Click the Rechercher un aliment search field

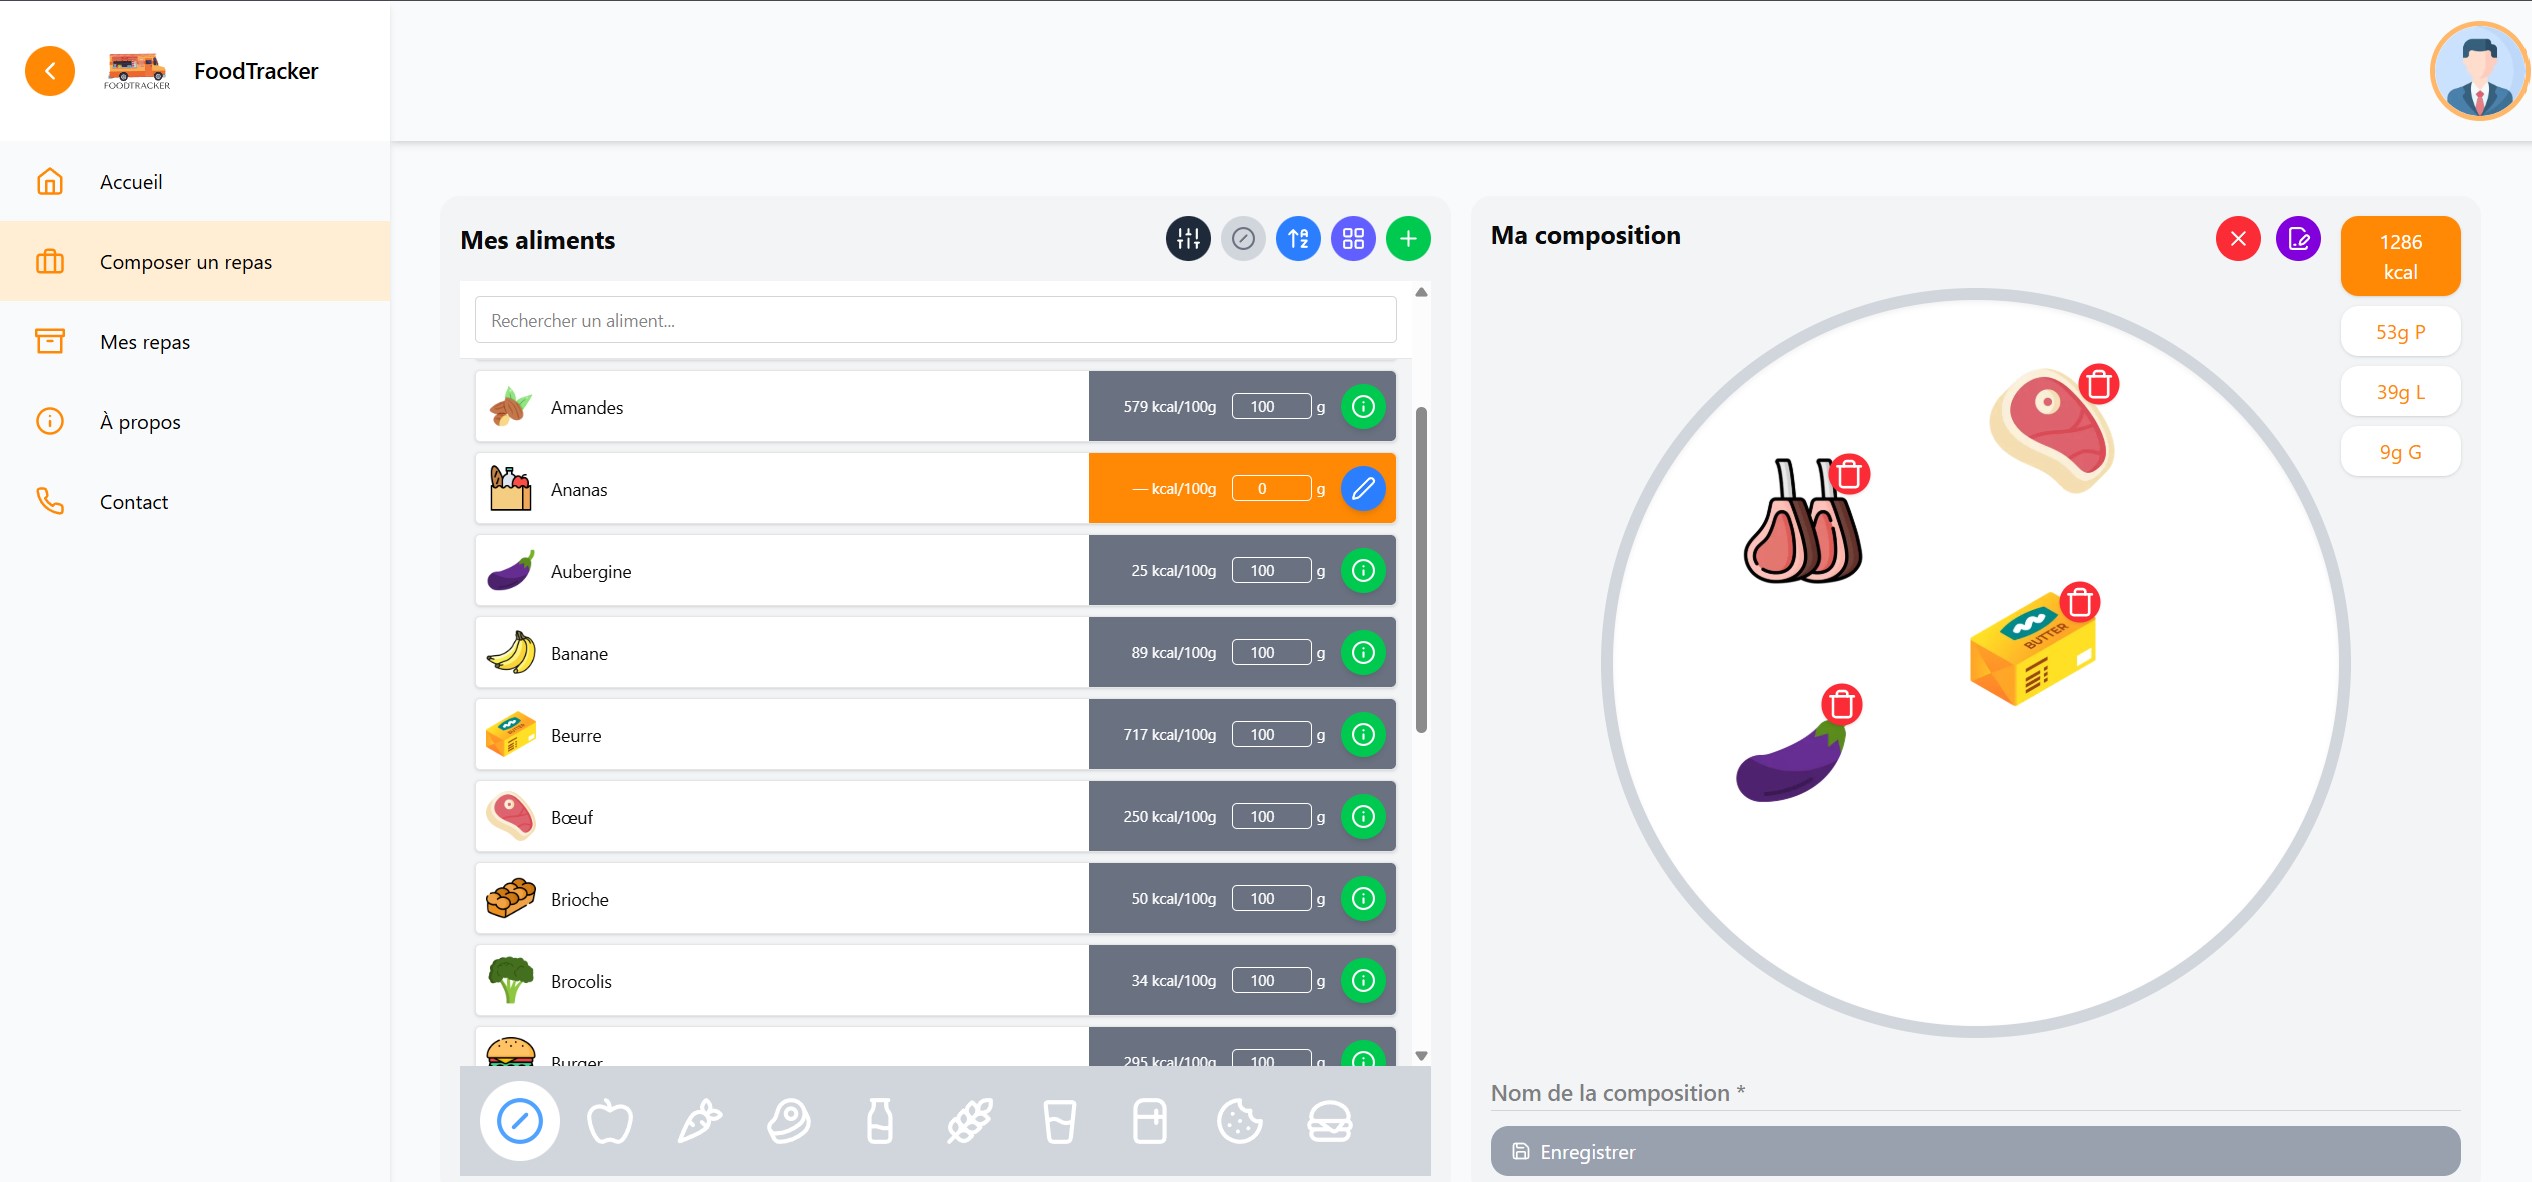tap(935, 321)
